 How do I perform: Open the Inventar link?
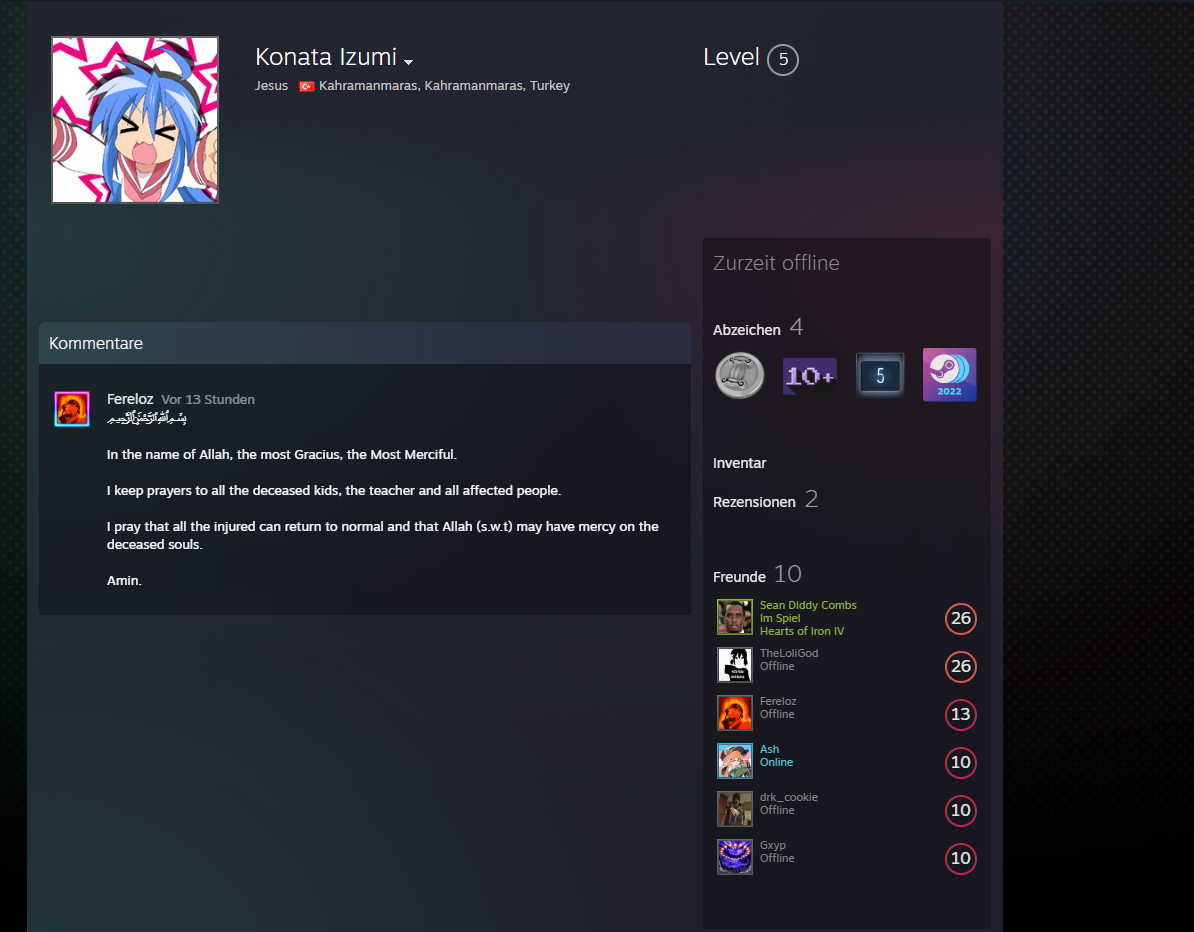click(x=739, y=463)
